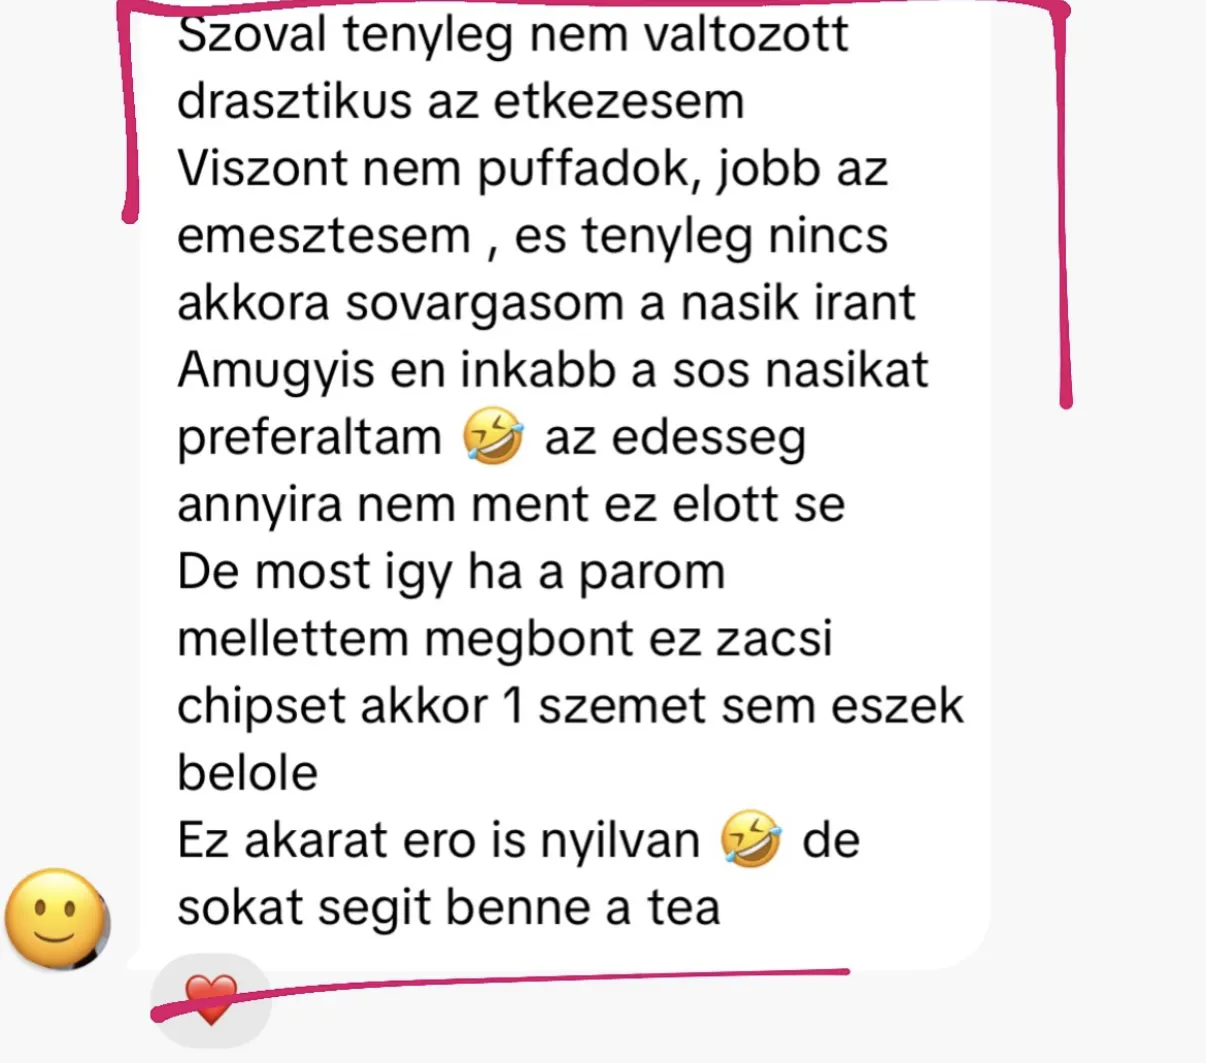1206x1063 pixels.
Task: Tap the red heart reaction badge
Action: coord(211,1000)
